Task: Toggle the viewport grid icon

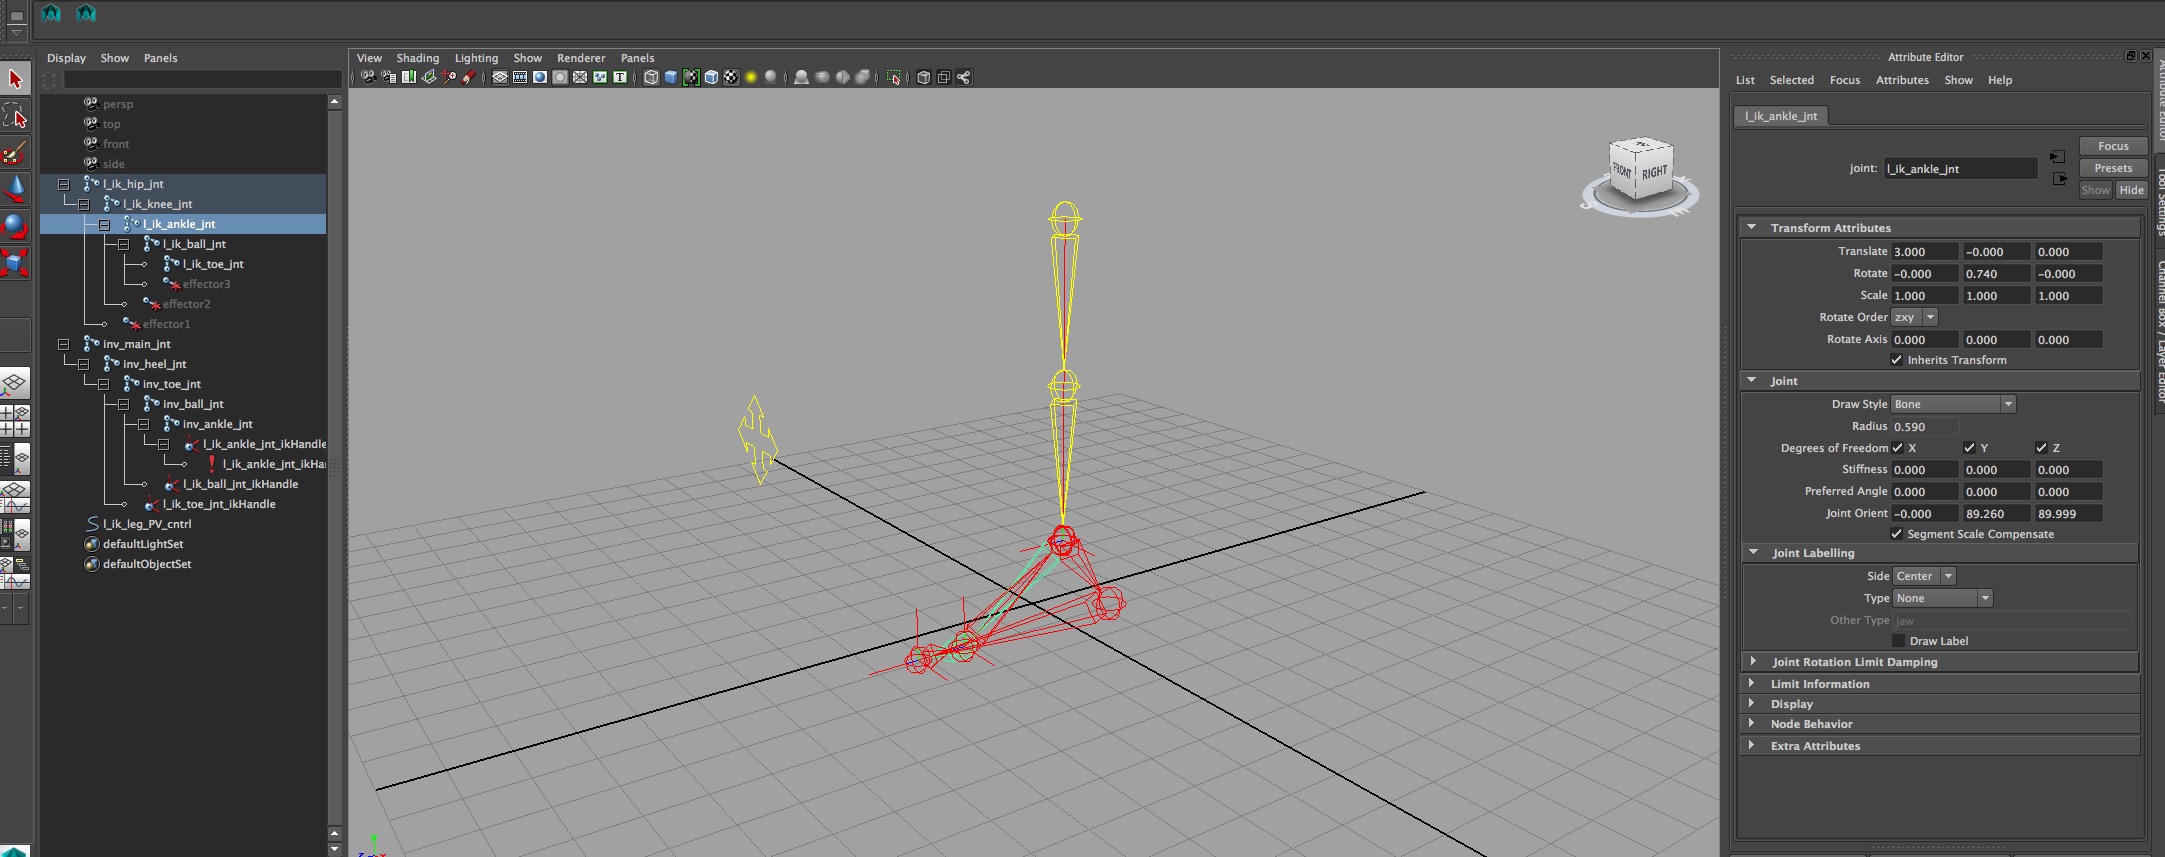Action: pyautogui.click(x=499, y=78)
